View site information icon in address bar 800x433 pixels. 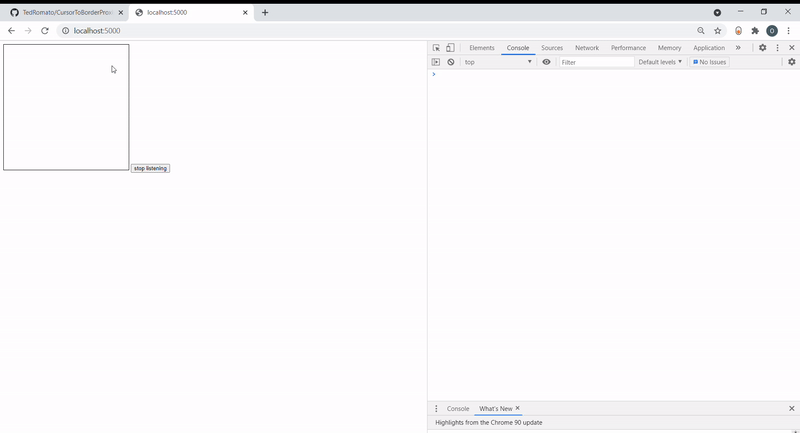click(65, 31)
